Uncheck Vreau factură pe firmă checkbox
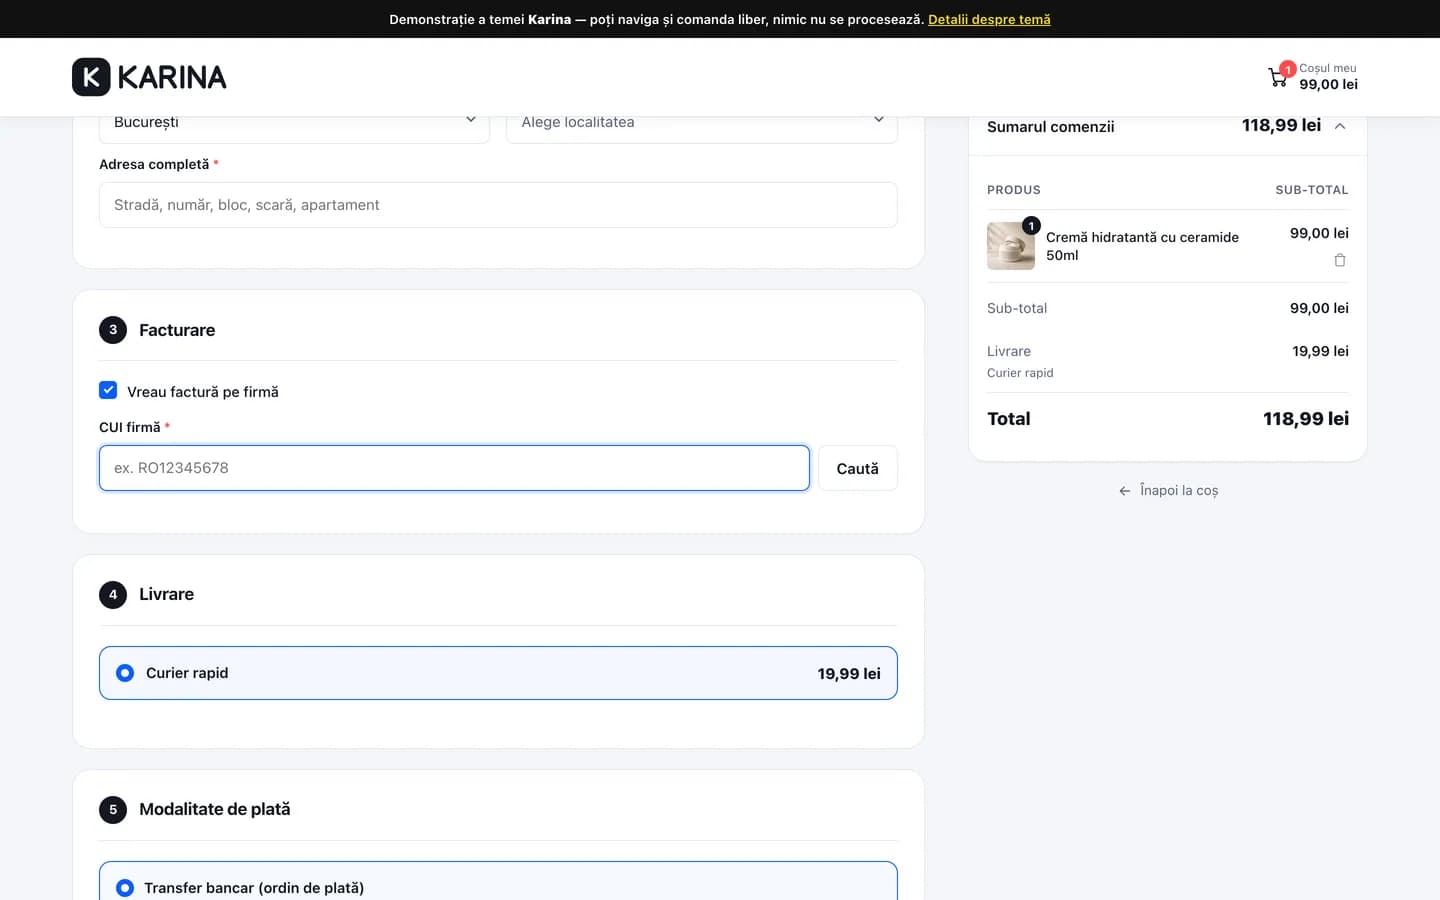This screenshot has width=1440, height=900. click(x=108, y=390)
